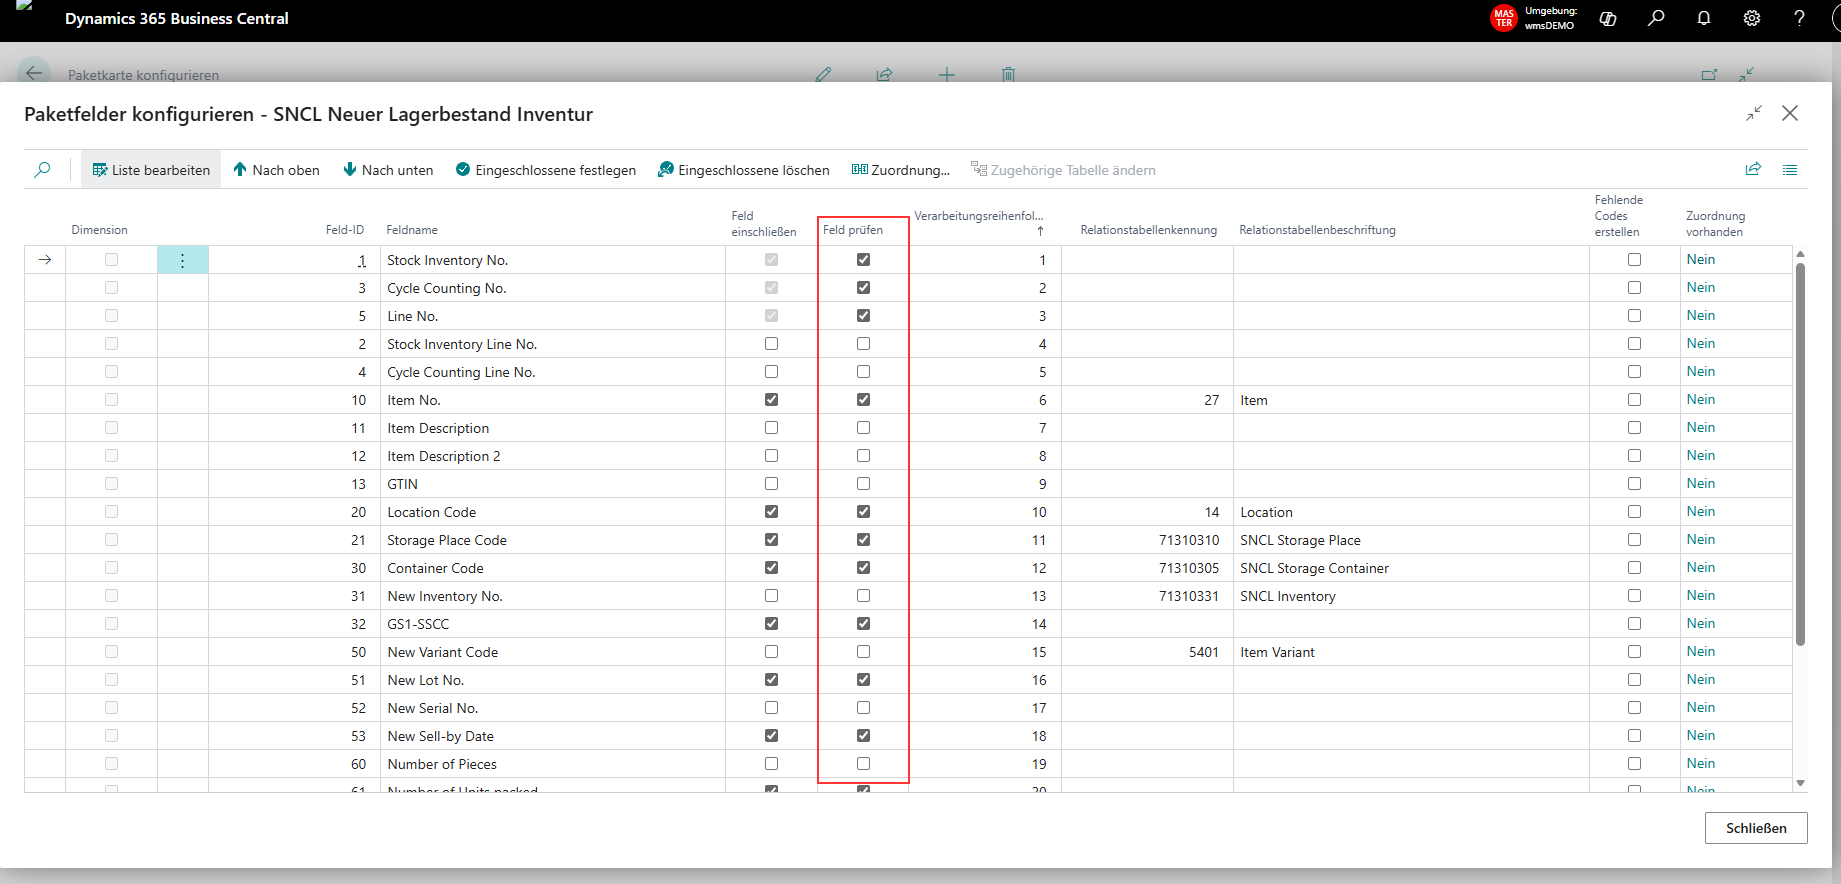Collapse the dialog with the shrink arrows icon
Image resolution: width=1841 pixels, height=884 pixels.
click(x=1754, y=114)
